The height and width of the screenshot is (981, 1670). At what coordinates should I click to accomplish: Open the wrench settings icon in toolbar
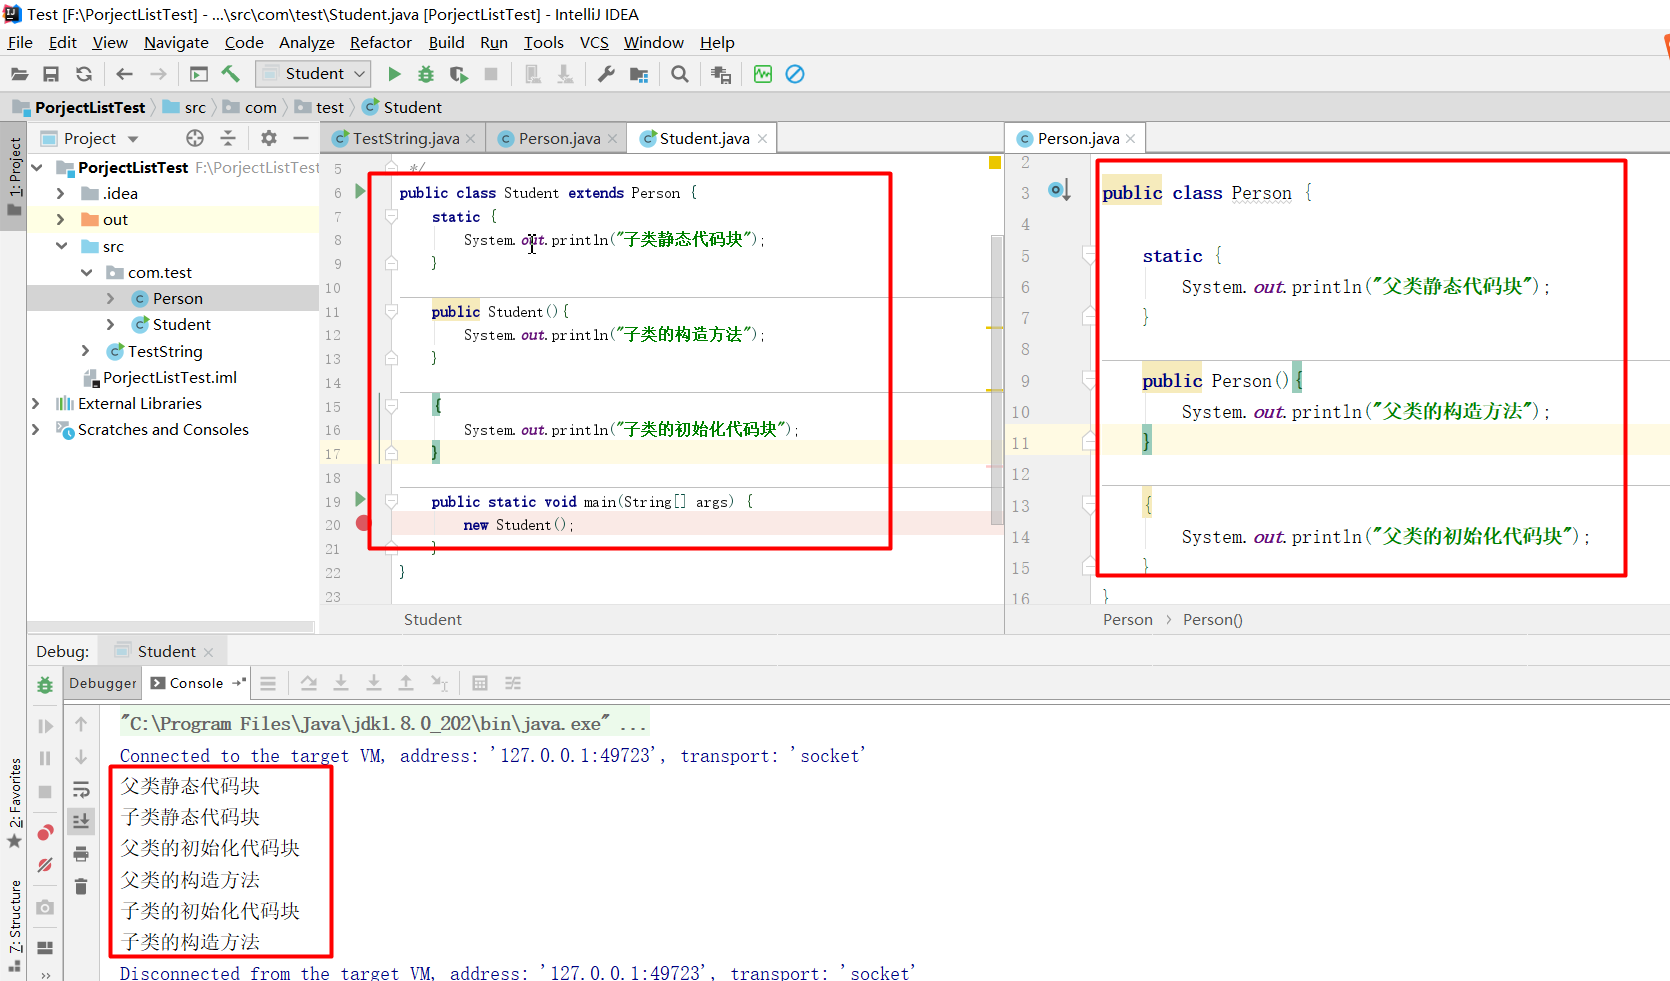pyautogui.click(x=606, y=74)
